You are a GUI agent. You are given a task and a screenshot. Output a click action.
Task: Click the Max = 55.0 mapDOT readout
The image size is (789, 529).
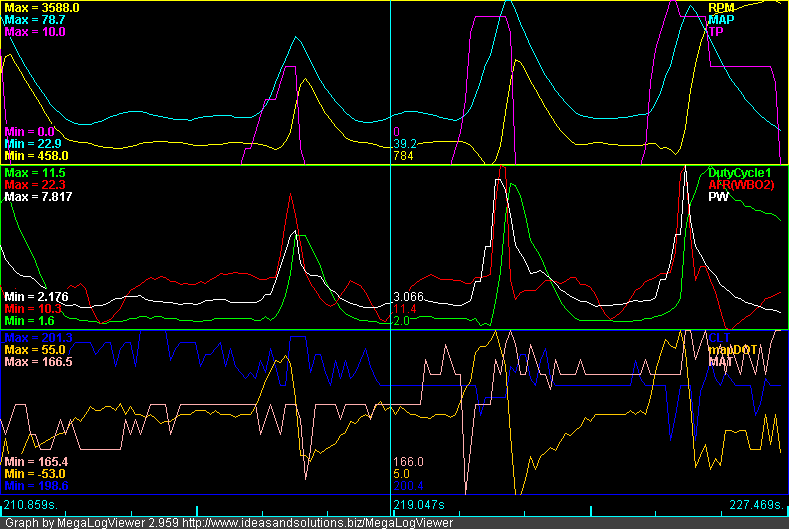(x=35, y=349)
